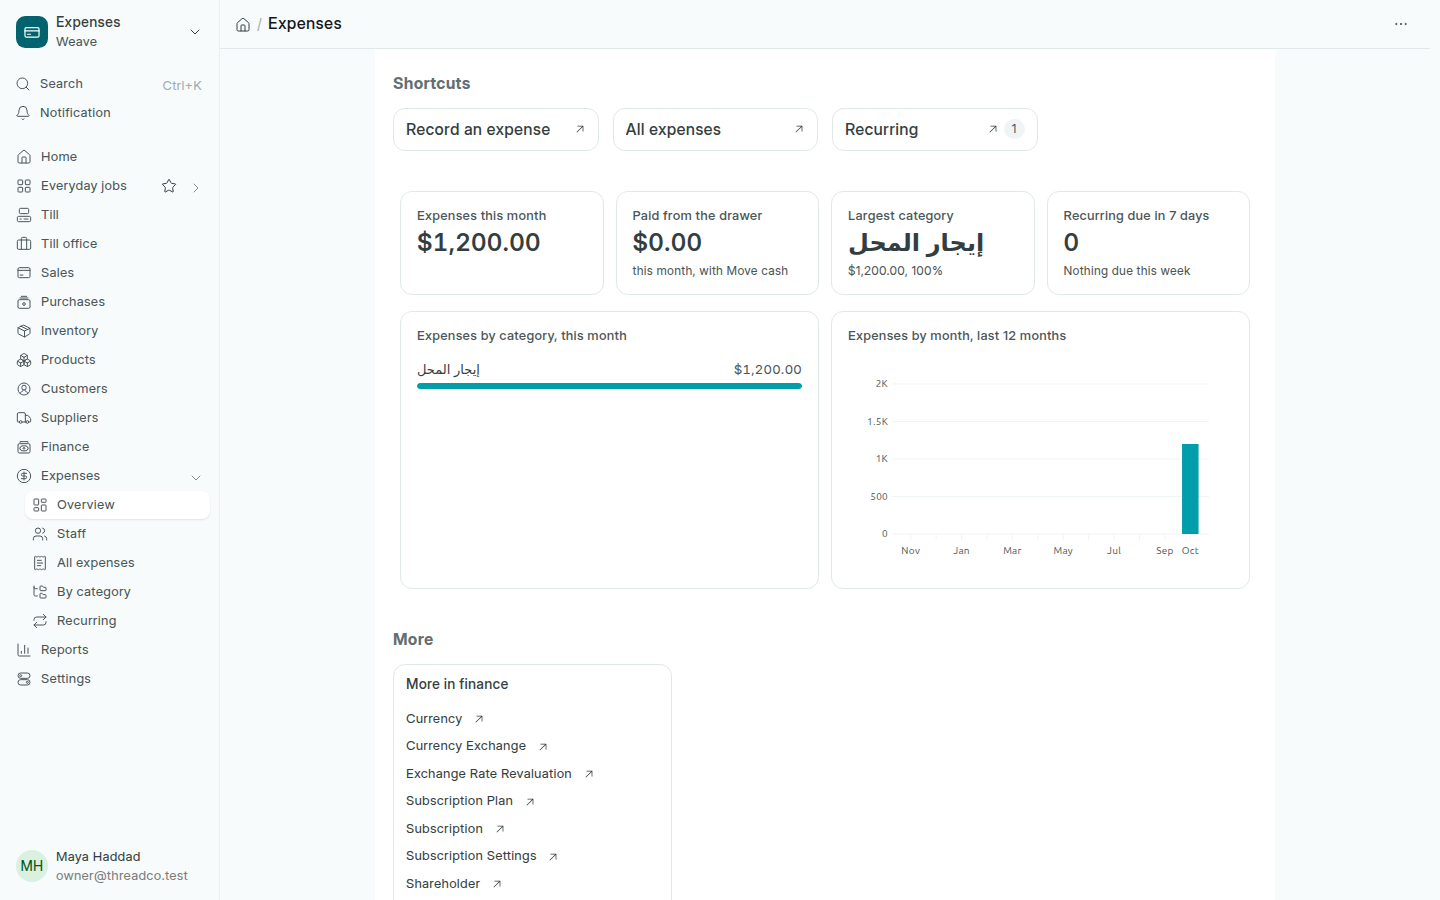The image size is (1440, 900).
Task: Open Notification bell icon
Action: [23, 113]
